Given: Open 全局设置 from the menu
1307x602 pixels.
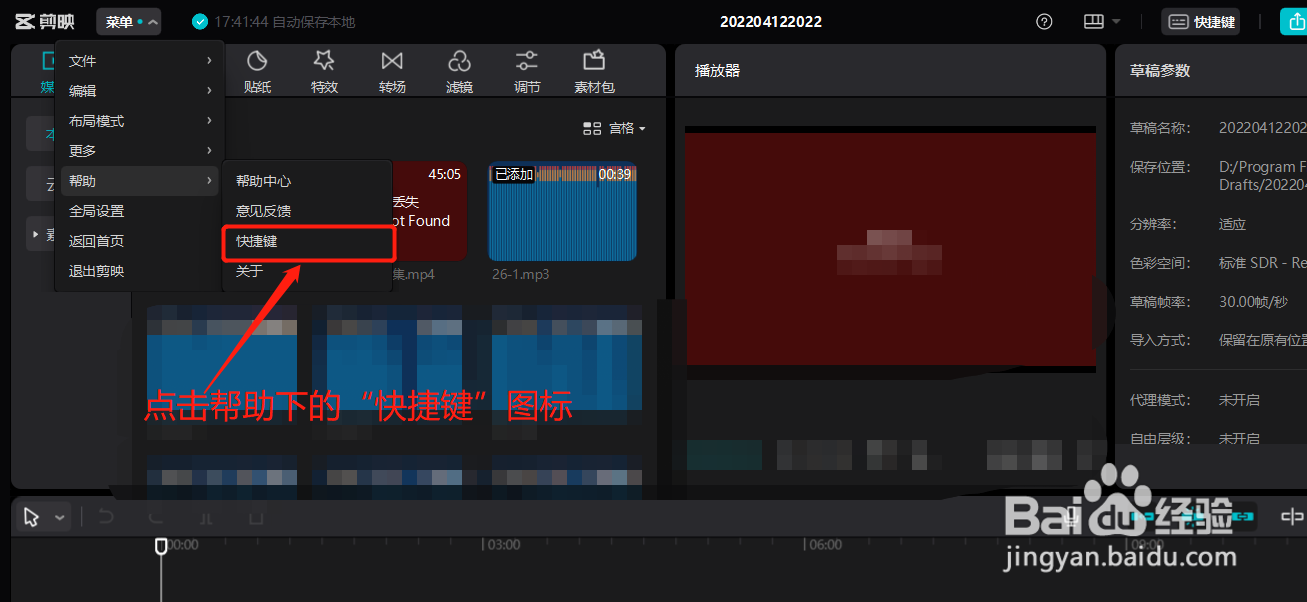Looking at the screenshot, I should point(140,211).
